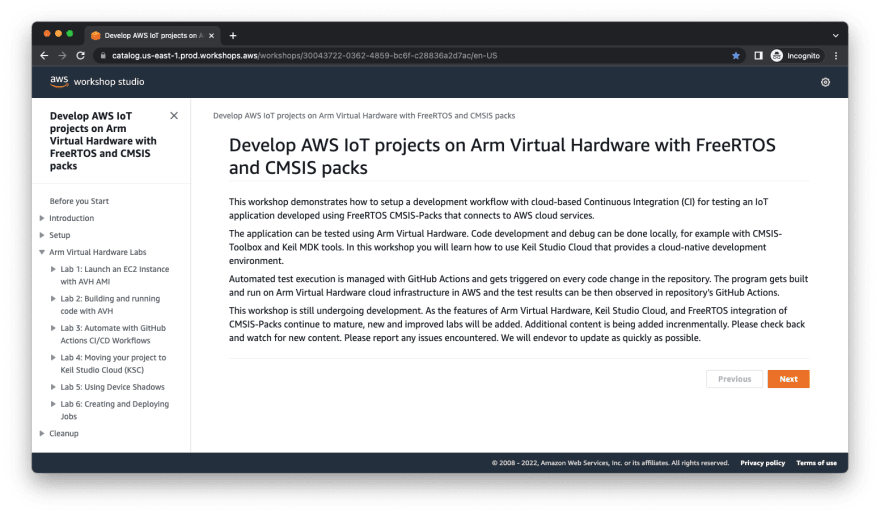This screenshot has height=515, width=880.
Task: Reload the page
Action: tap(80, 56)
